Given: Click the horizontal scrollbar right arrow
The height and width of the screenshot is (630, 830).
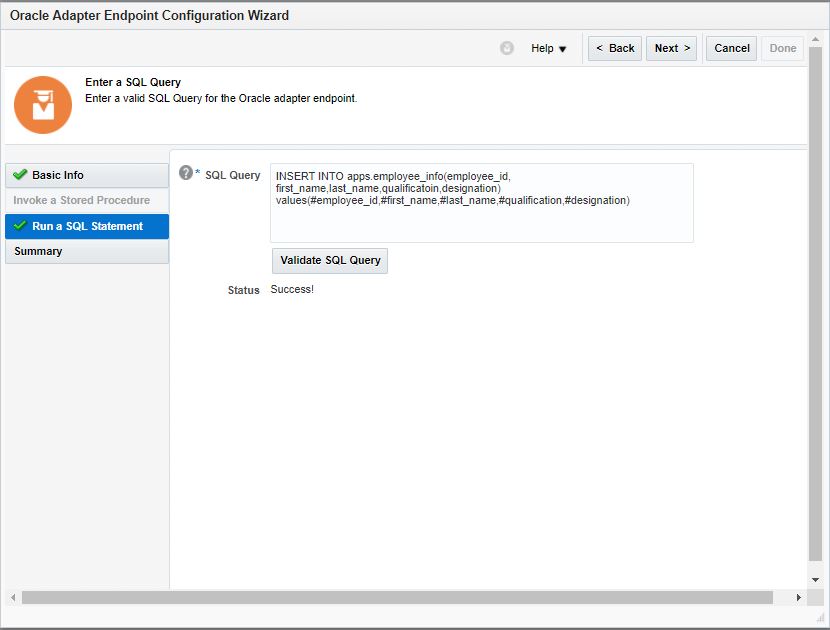Looking at the screenshot, I should (798, 597).
